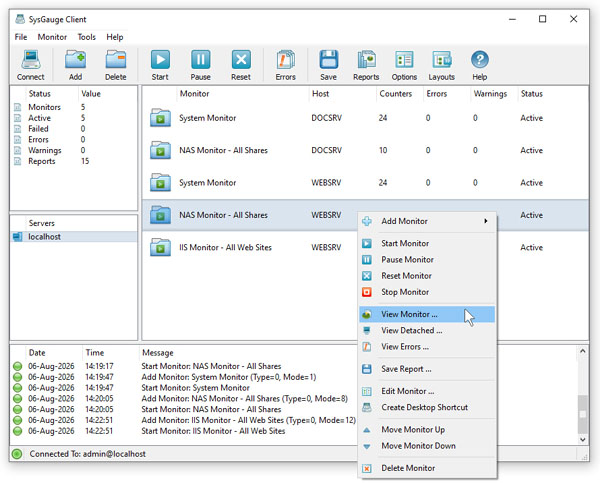Screen dimensions: 600x483
Task: Click the Connect toolbar icon
Action: coord(31,61)
